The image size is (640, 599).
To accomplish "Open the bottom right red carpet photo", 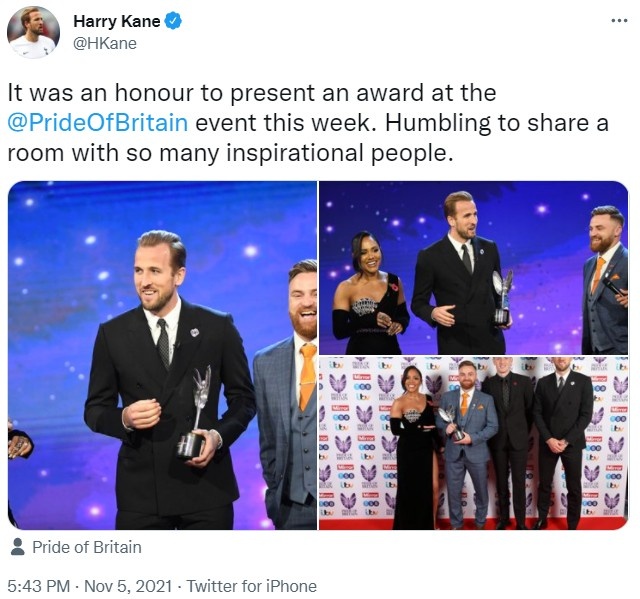I will click(x=473, y=443).
